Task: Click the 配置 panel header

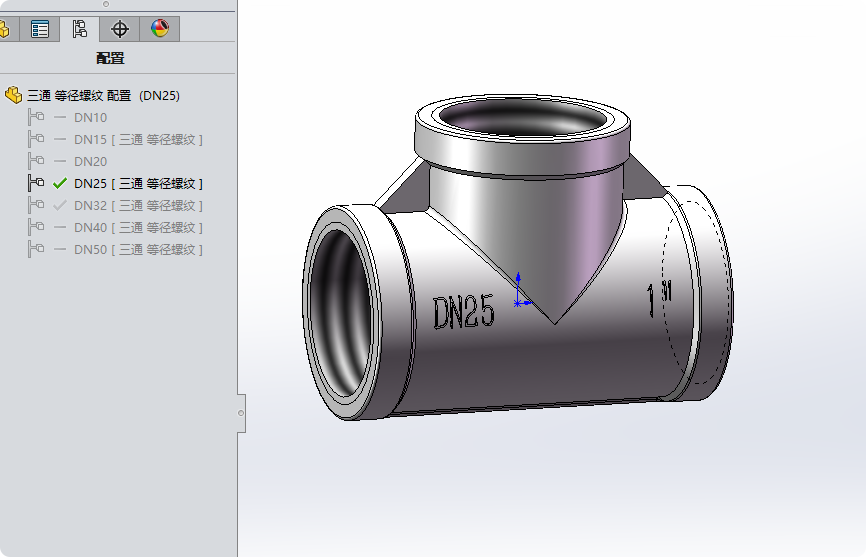Action: 110,58
